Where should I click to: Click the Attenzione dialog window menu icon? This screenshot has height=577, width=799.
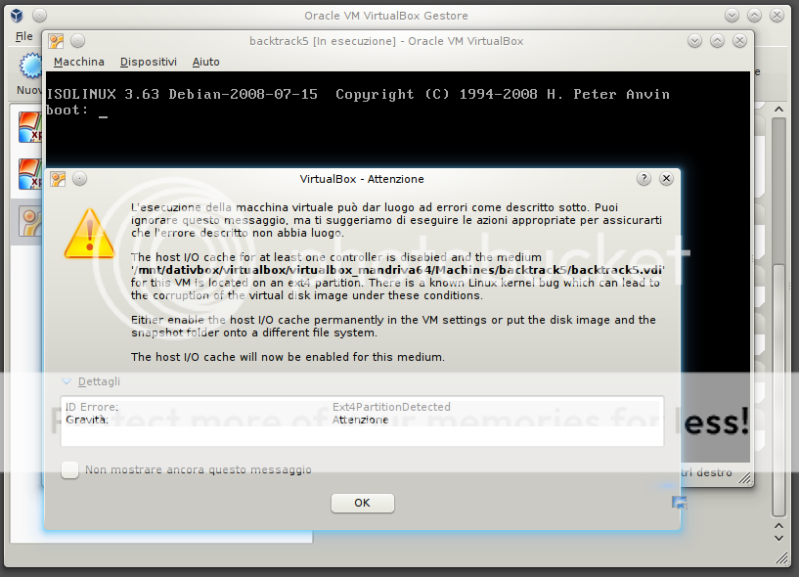(58, 179)
